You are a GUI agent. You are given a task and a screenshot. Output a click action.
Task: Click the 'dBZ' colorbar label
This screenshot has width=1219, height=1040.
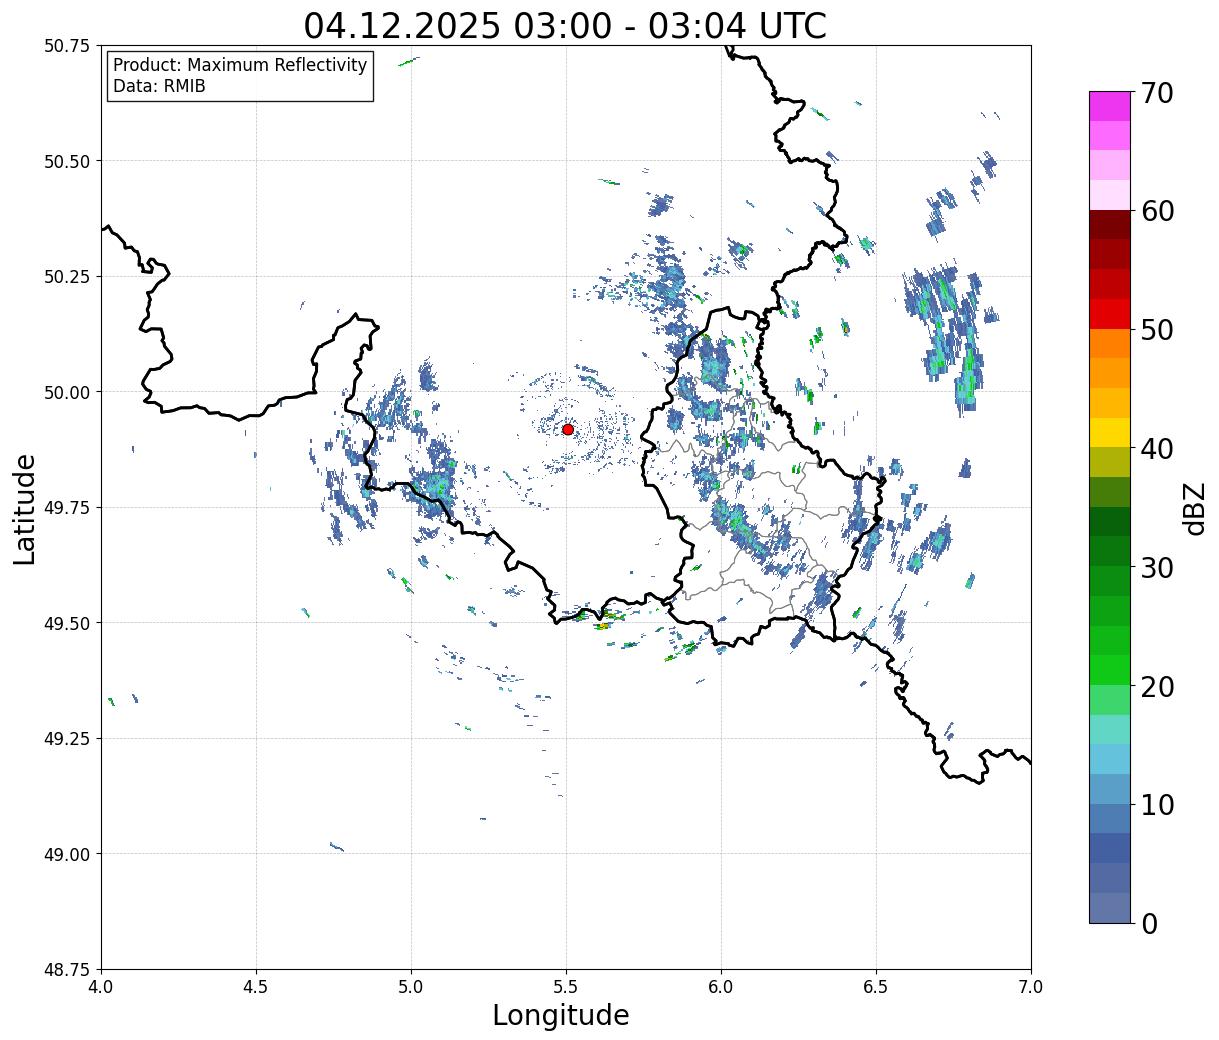point(1194,507)
